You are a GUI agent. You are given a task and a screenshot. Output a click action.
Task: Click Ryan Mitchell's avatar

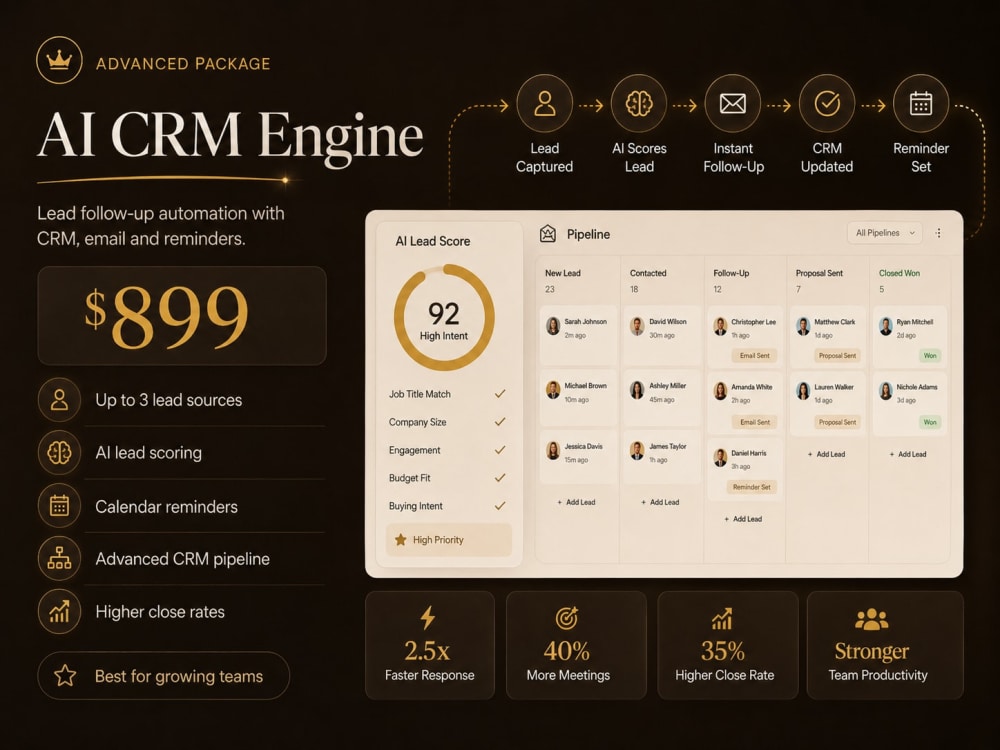pos(885,327)
